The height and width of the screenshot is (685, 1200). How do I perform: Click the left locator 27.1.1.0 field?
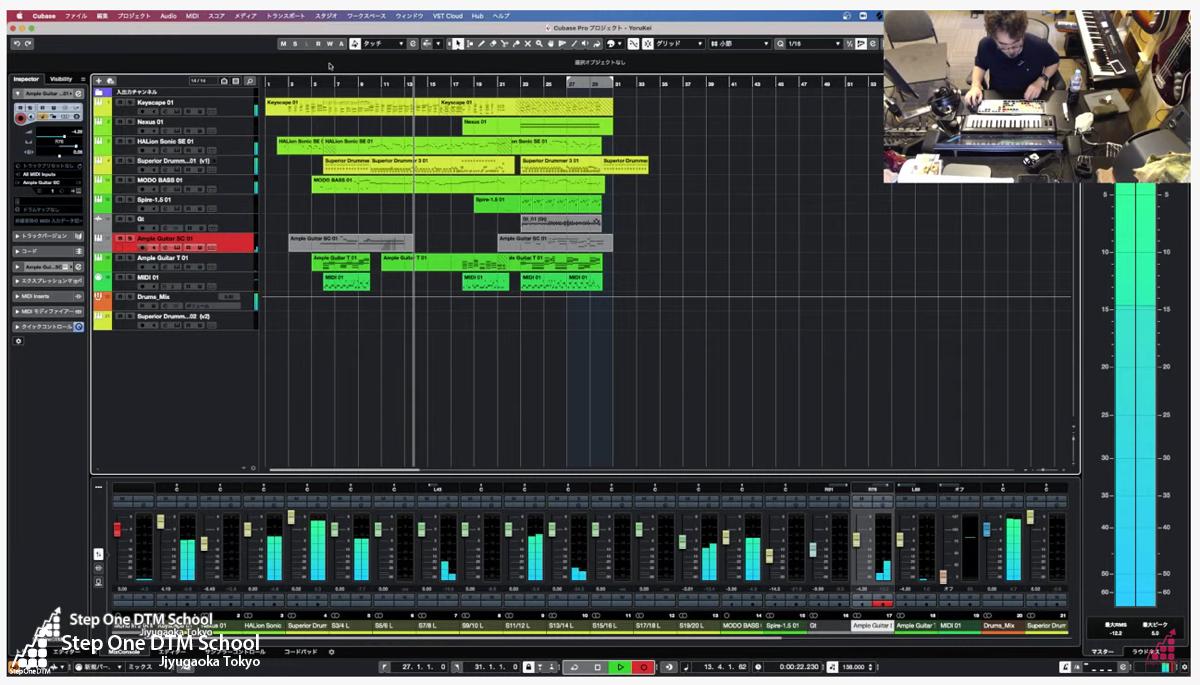pos(424,667)
